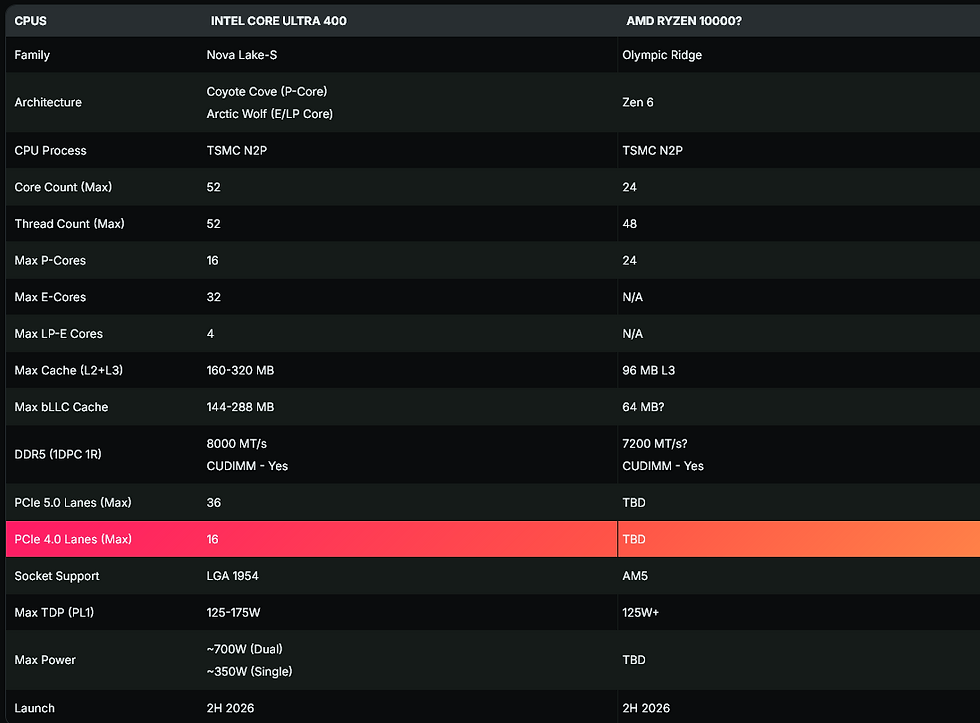
Task: Select the Thread Count value 48
Action: point(630,224)
